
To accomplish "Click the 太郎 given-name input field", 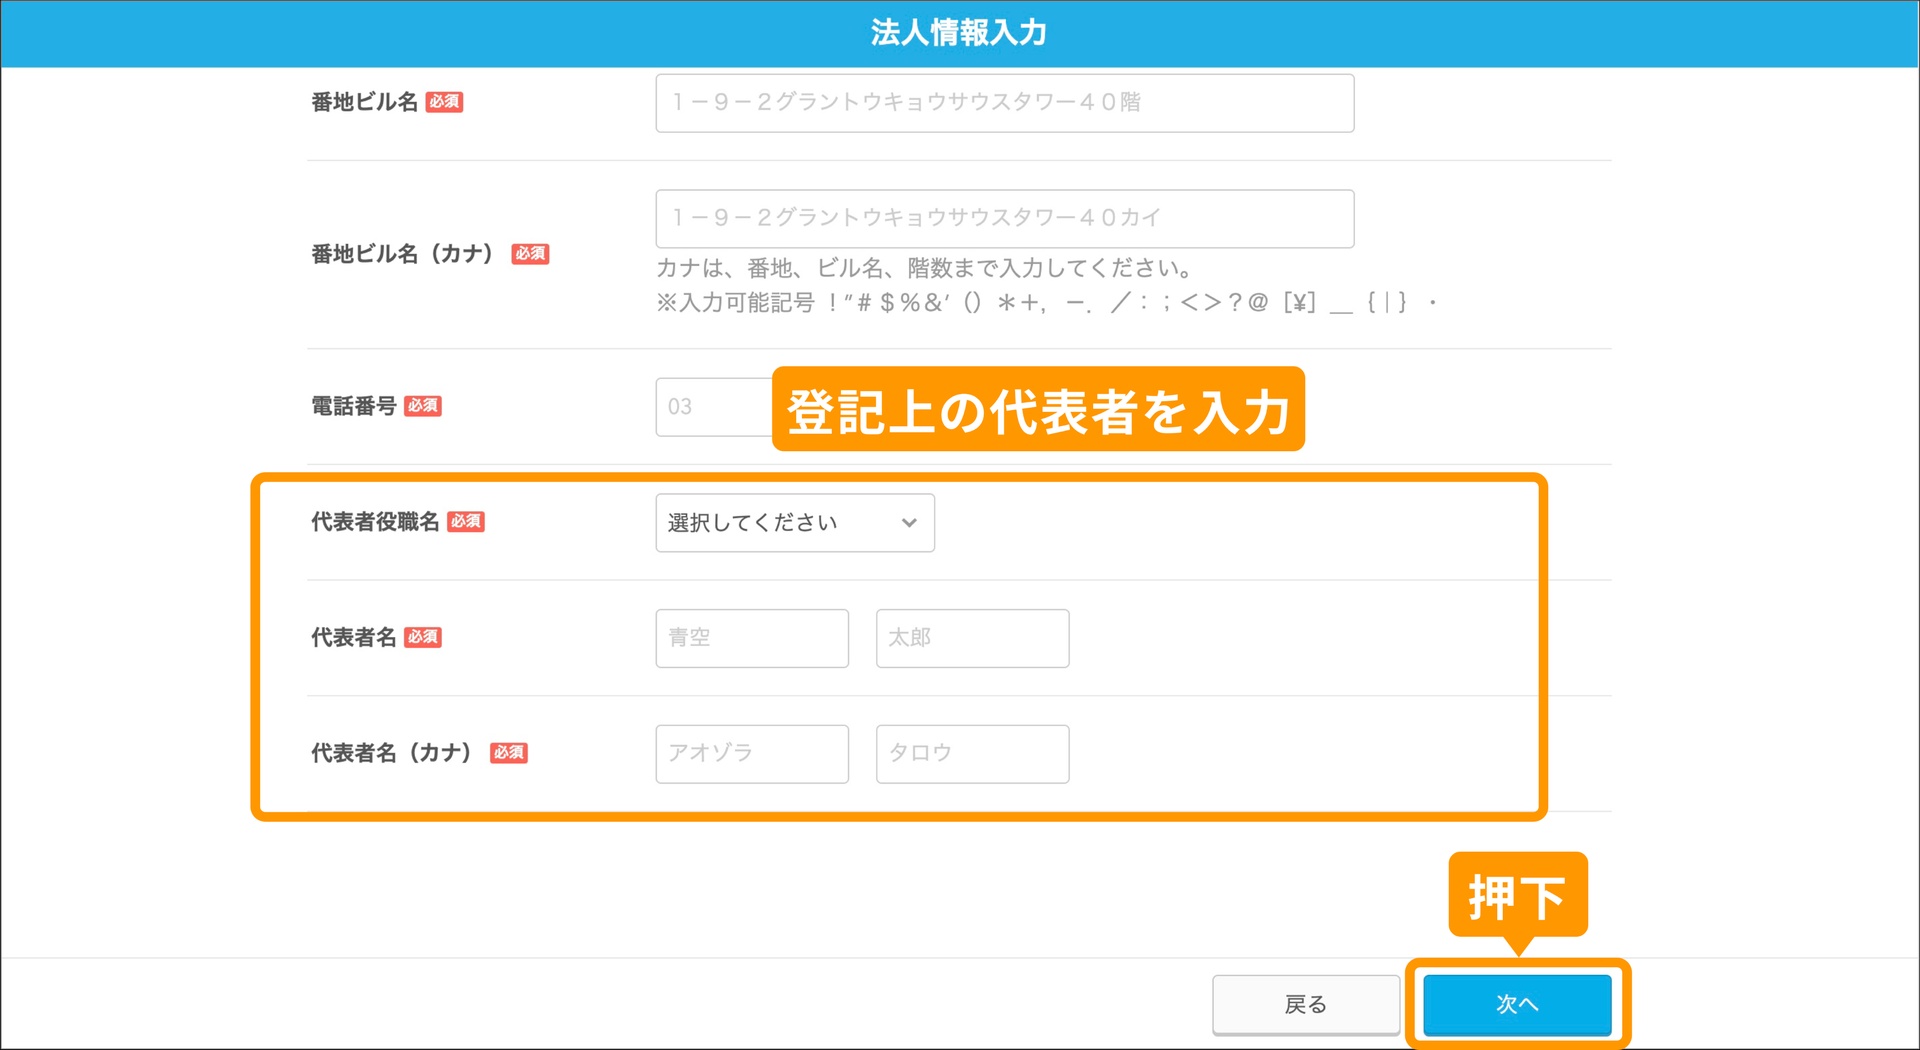I will [x=971, y=638].
